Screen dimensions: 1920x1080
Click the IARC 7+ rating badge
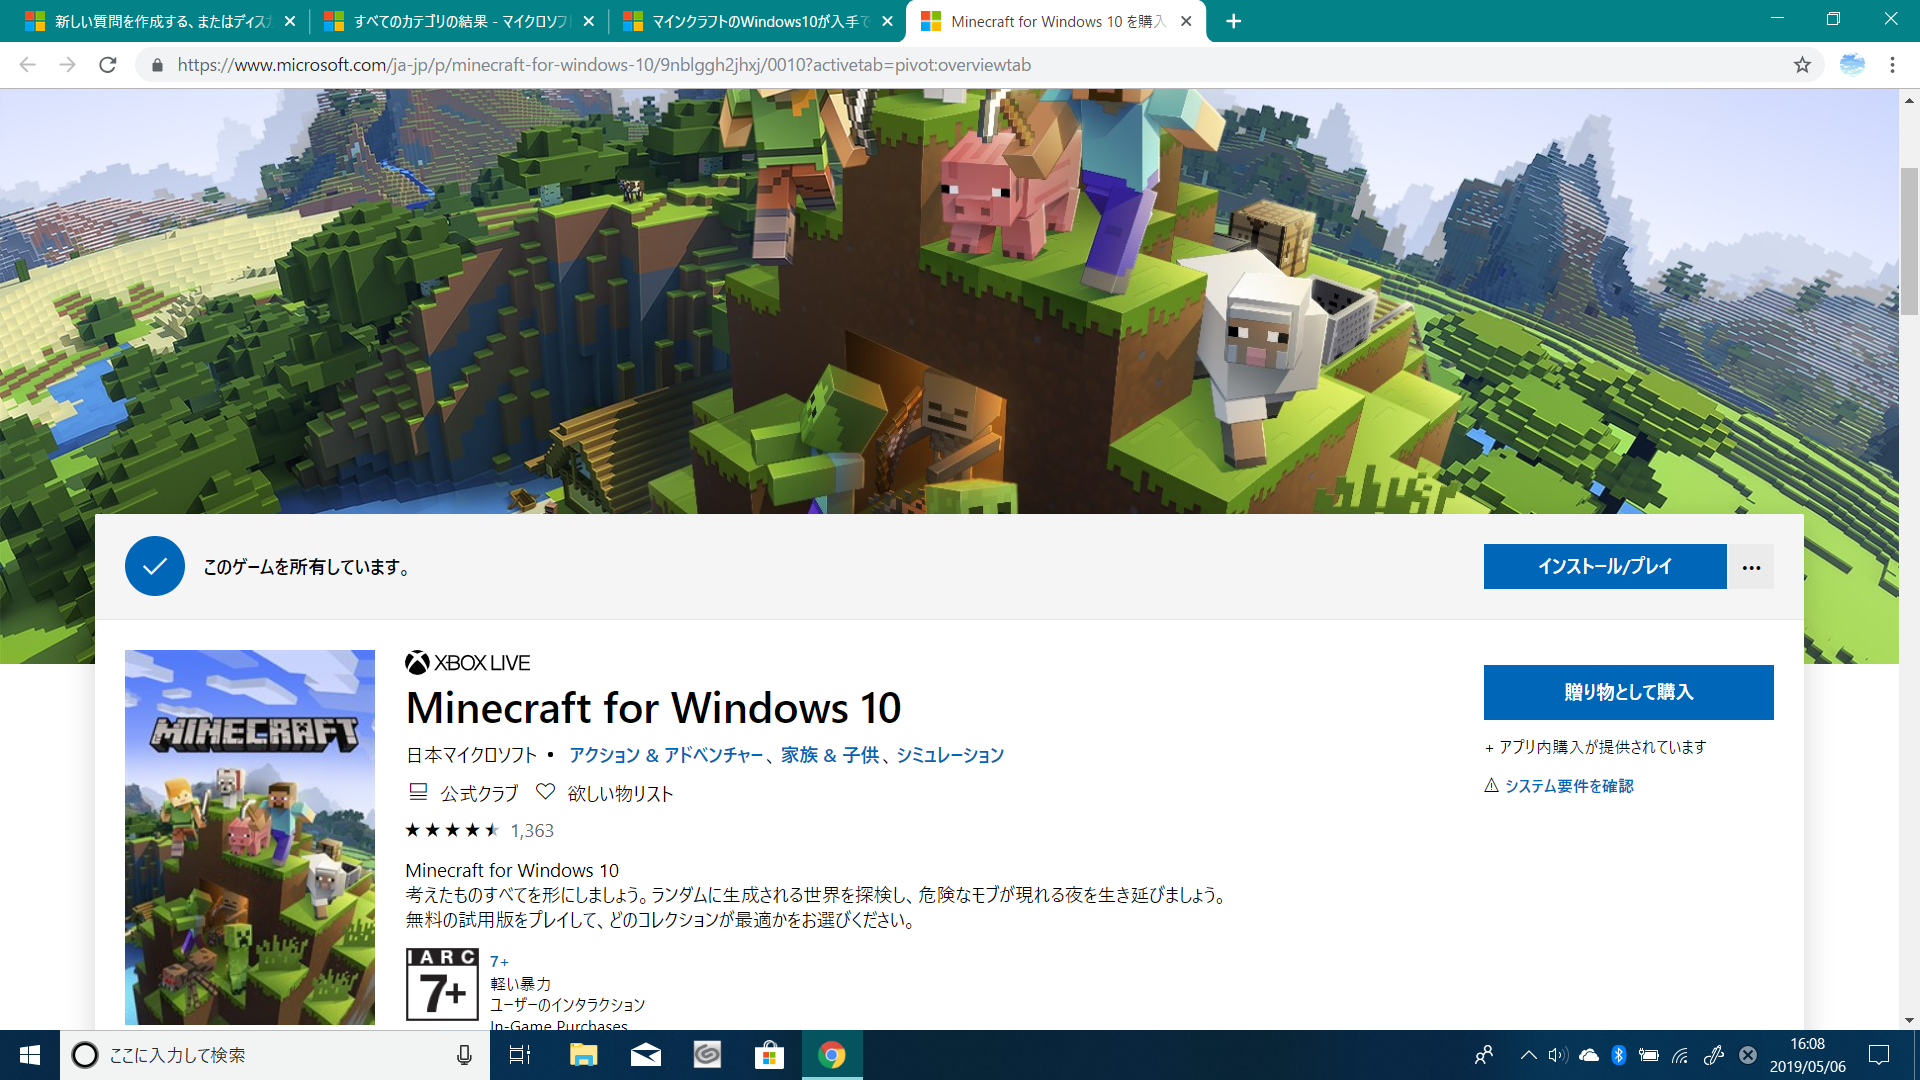(x=442, y=984)
